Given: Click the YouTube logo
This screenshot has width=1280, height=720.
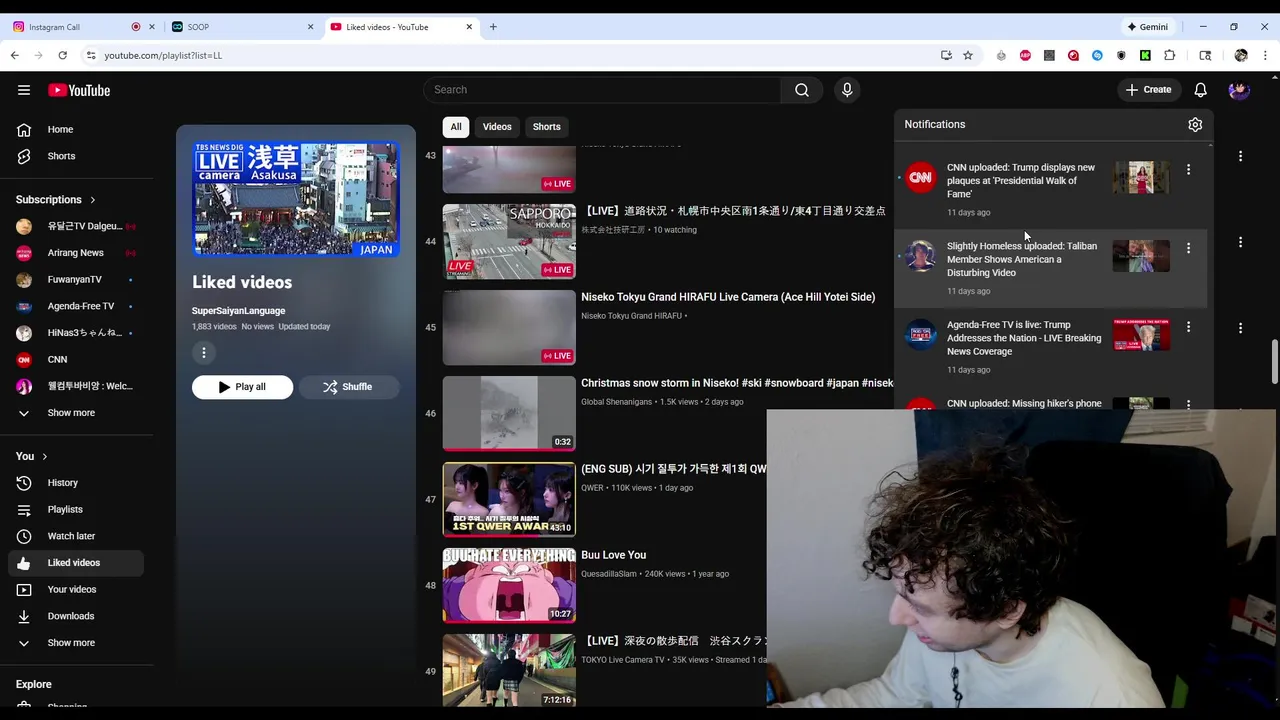Looking at the screenshot, I should [x=79, y=90].
